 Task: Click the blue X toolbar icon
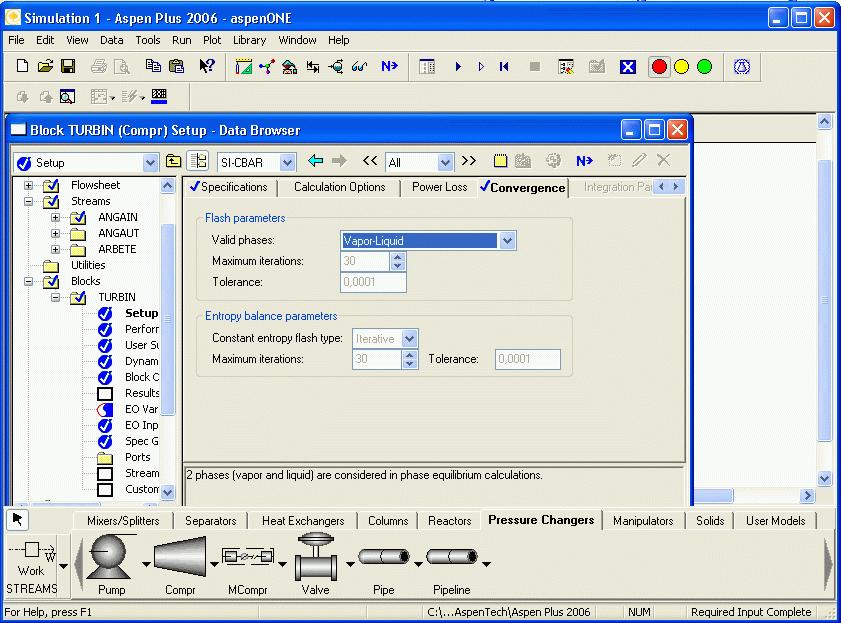(x=628, y=66)
